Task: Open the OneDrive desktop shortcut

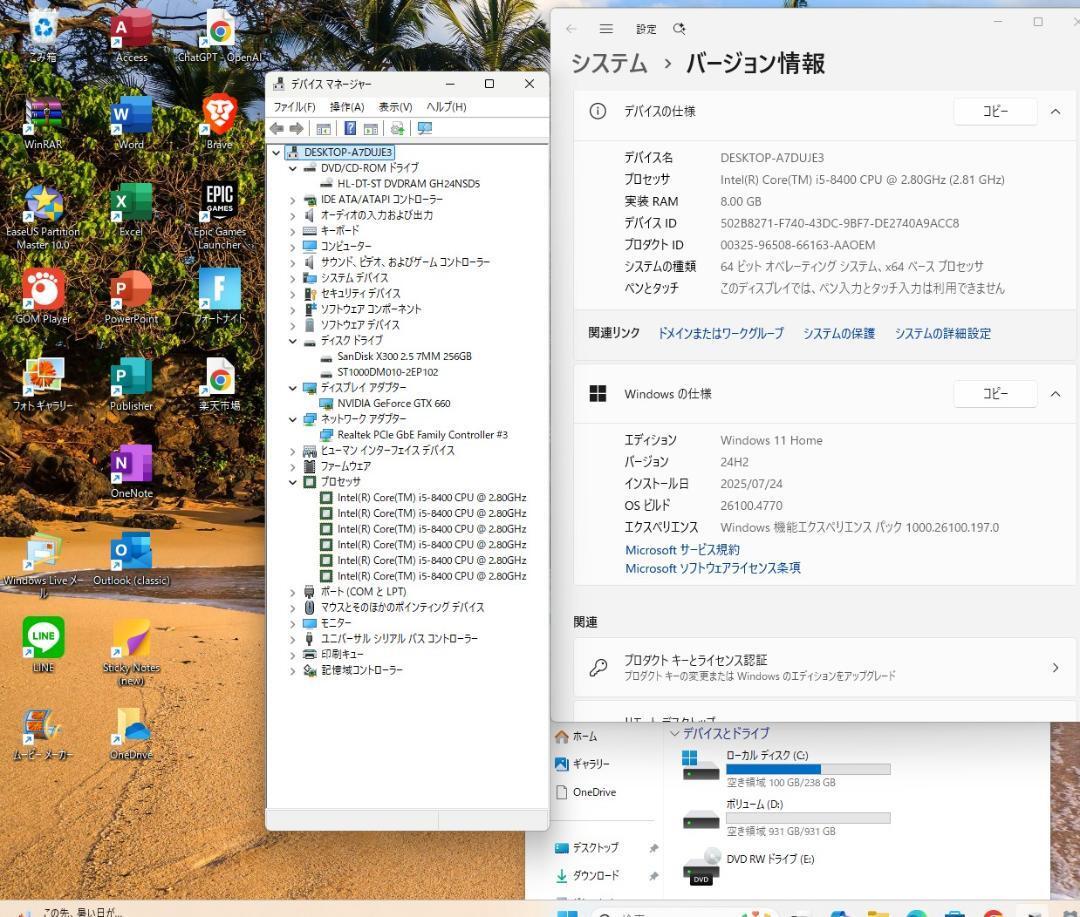Action: point(131,734)
